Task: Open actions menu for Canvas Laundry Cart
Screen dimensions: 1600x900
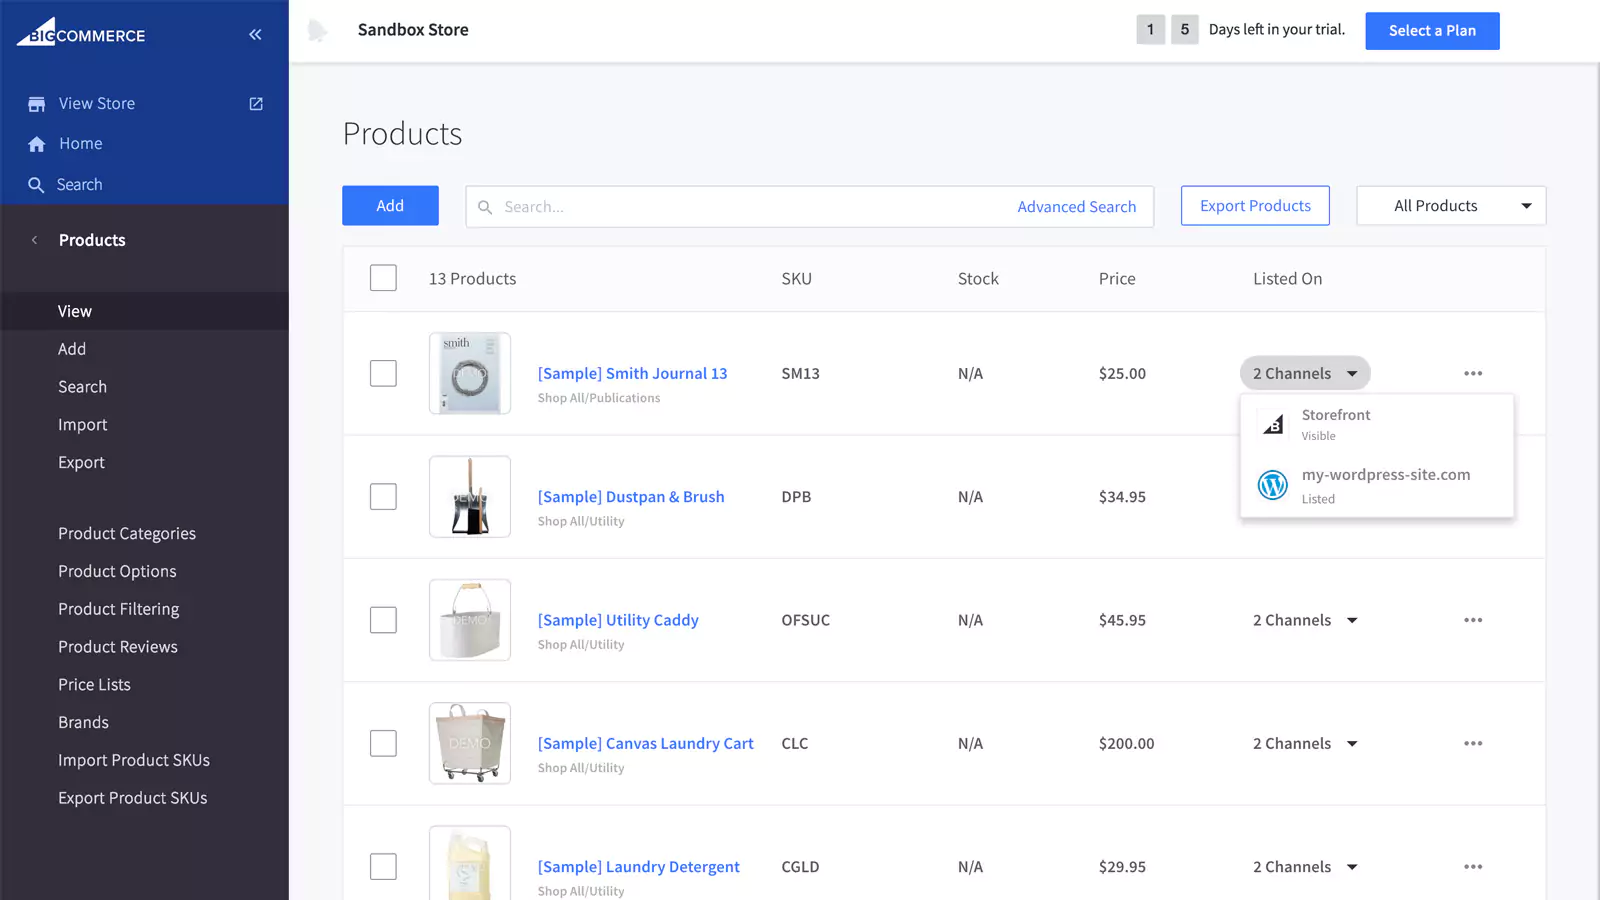Action: pos(1473,743)
